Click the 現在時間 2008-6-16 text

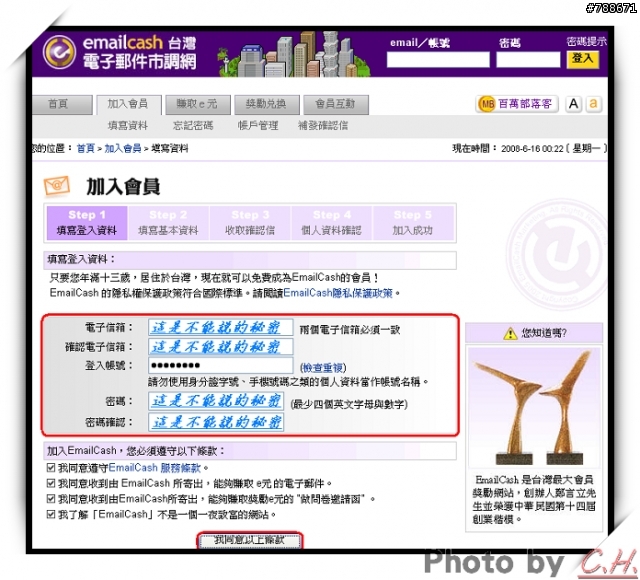[530, 149]
